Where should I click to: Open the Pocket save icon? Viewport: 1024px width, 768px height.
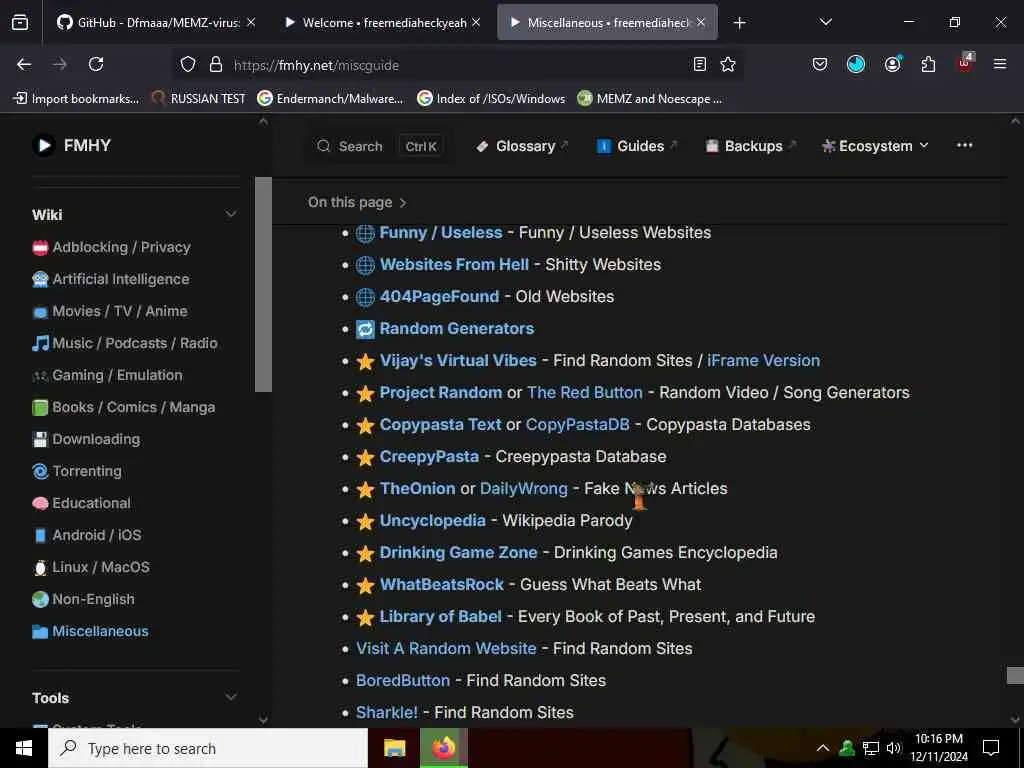[x=820, y=64]
